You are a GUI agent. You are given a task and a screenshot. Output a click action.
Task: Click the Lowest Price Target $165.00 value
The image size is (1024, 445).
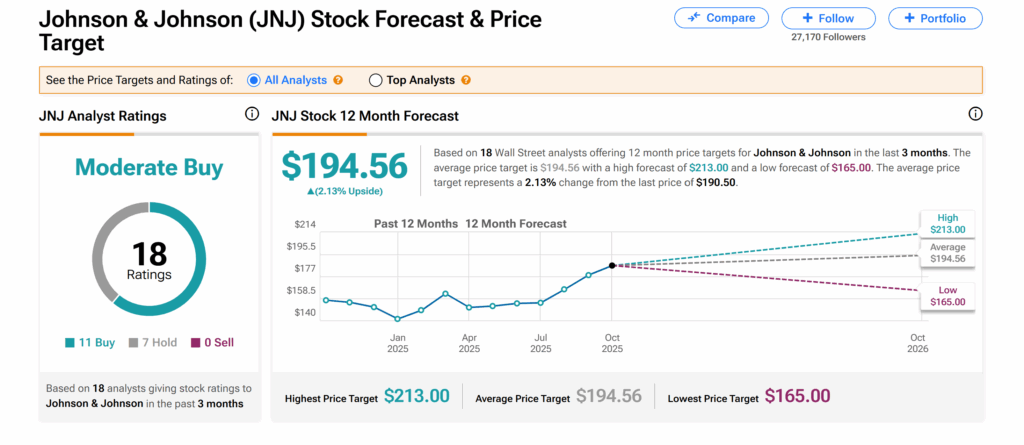click(797, 396)
